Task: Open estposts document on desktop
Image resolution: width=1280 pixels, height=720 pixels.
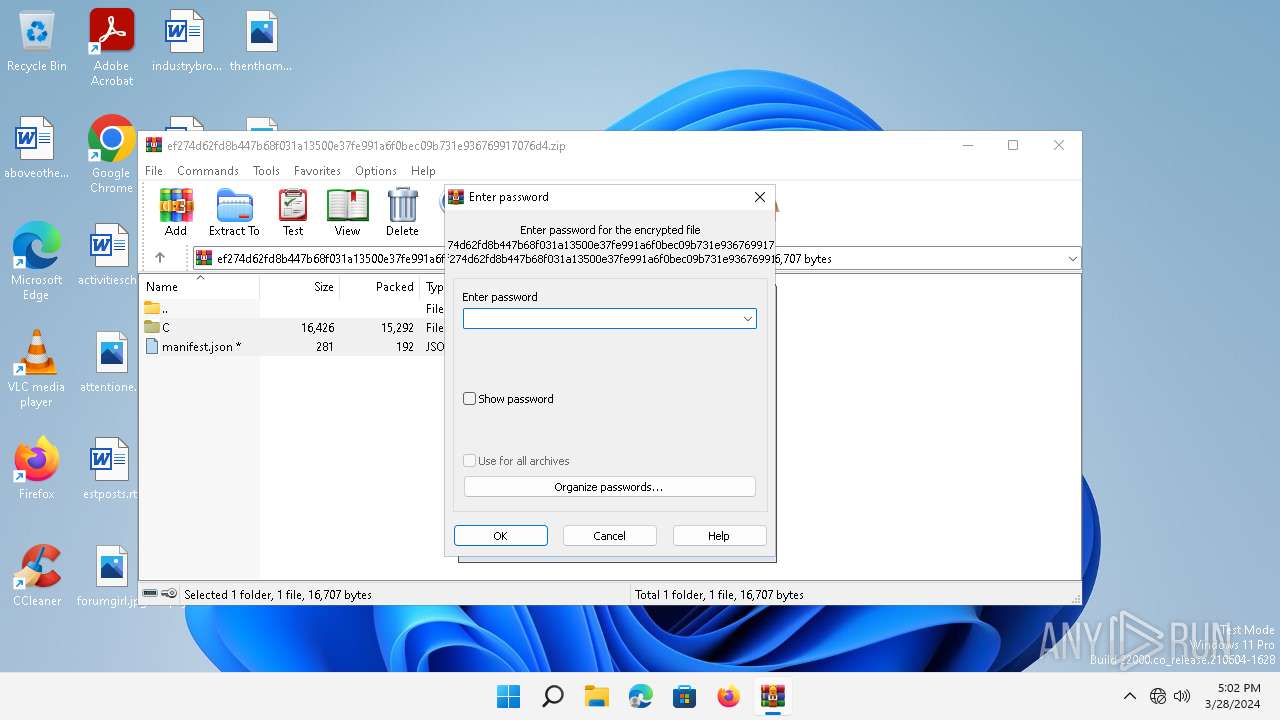Action: coord(112,468)
